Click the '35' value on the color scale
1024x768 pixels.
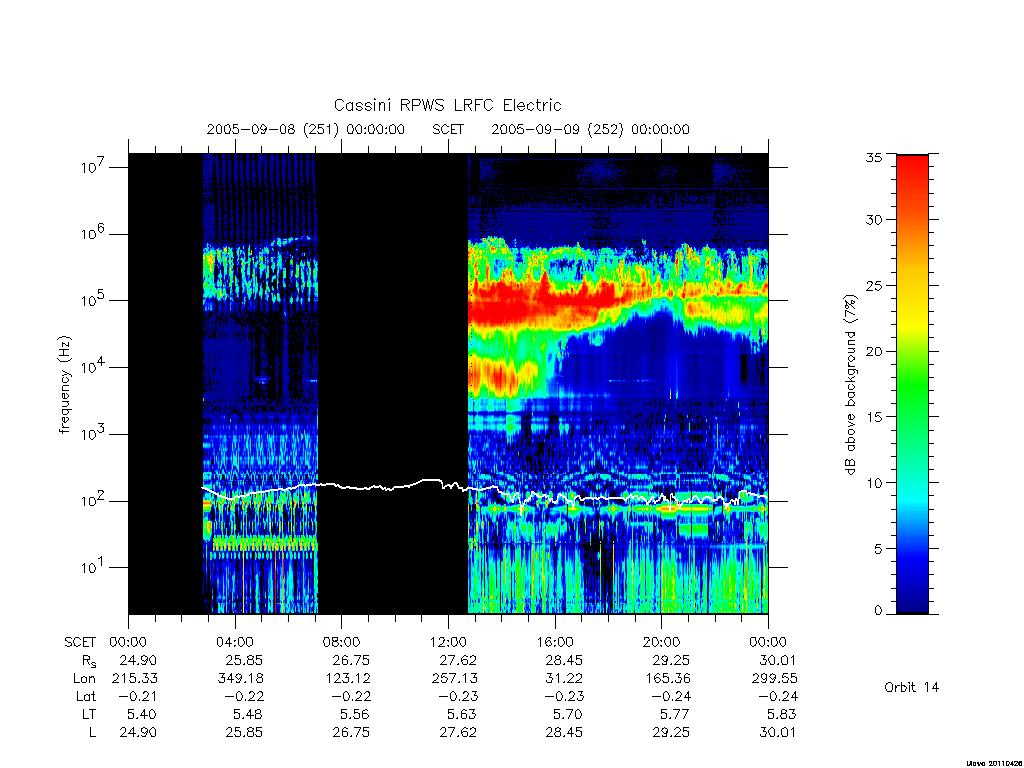click(x=873, y=157)
